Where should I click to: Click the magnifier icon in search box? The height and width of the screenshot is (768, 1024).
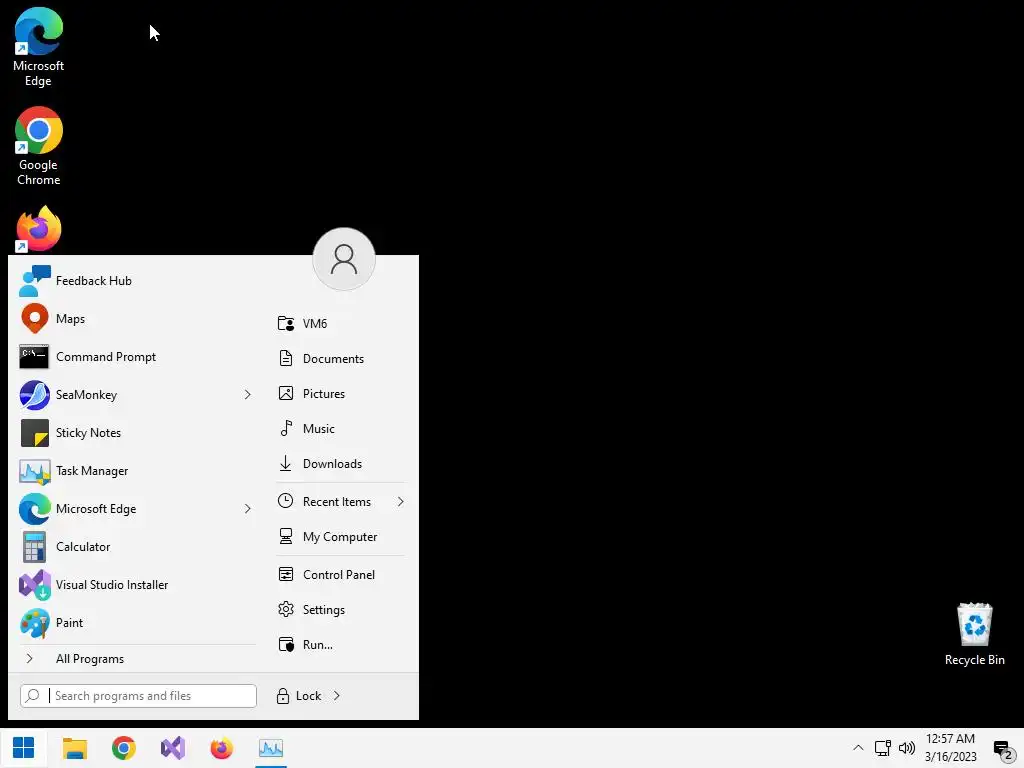(33, 696)
